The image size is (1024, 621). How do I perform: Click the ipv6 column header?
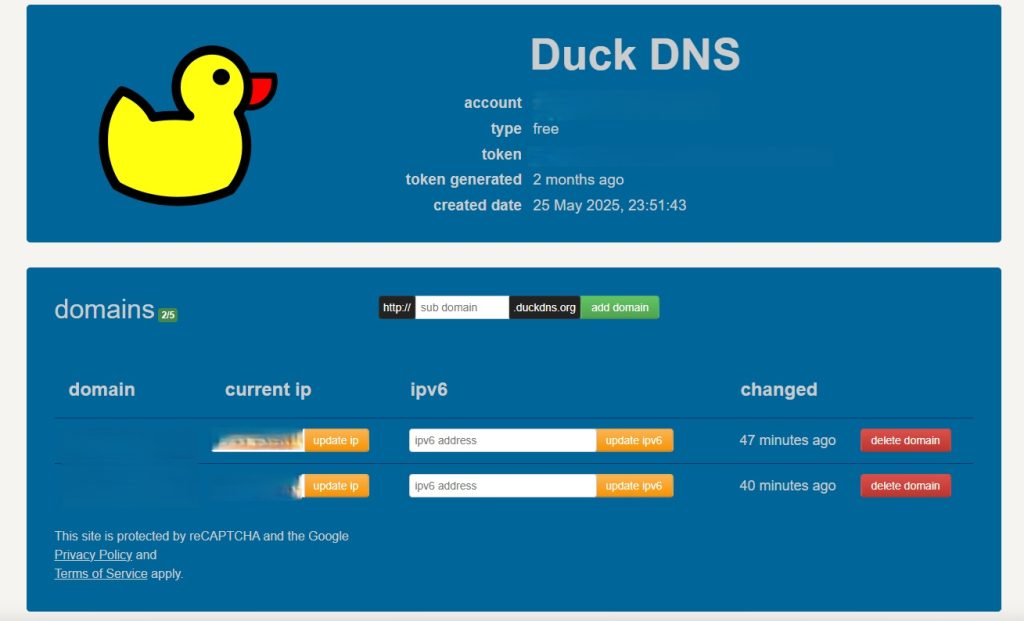428,389
